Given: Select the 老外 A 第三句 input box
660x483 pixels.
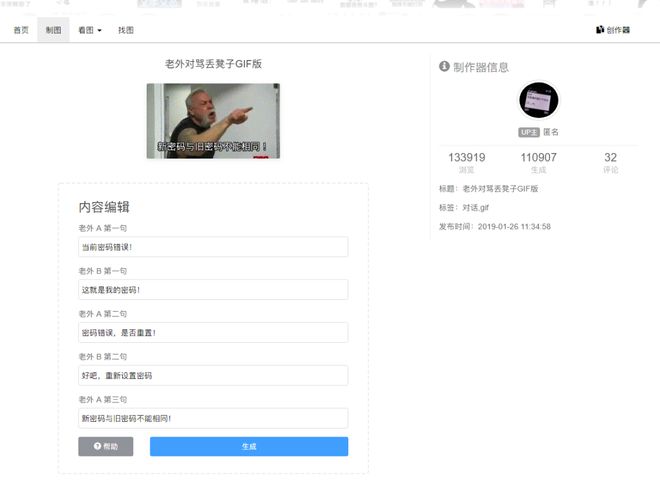Looking at the screenshot, I should coord(213,418).
